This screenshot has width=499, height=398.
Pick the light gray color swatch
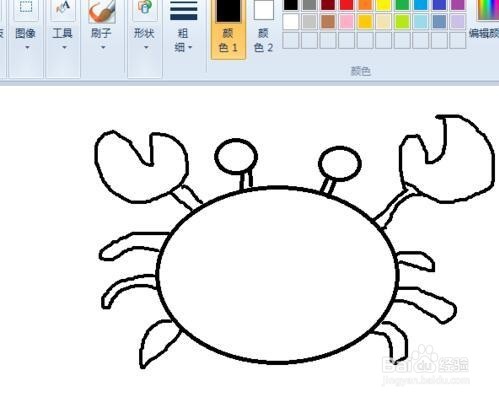click(x=309, y=22)
